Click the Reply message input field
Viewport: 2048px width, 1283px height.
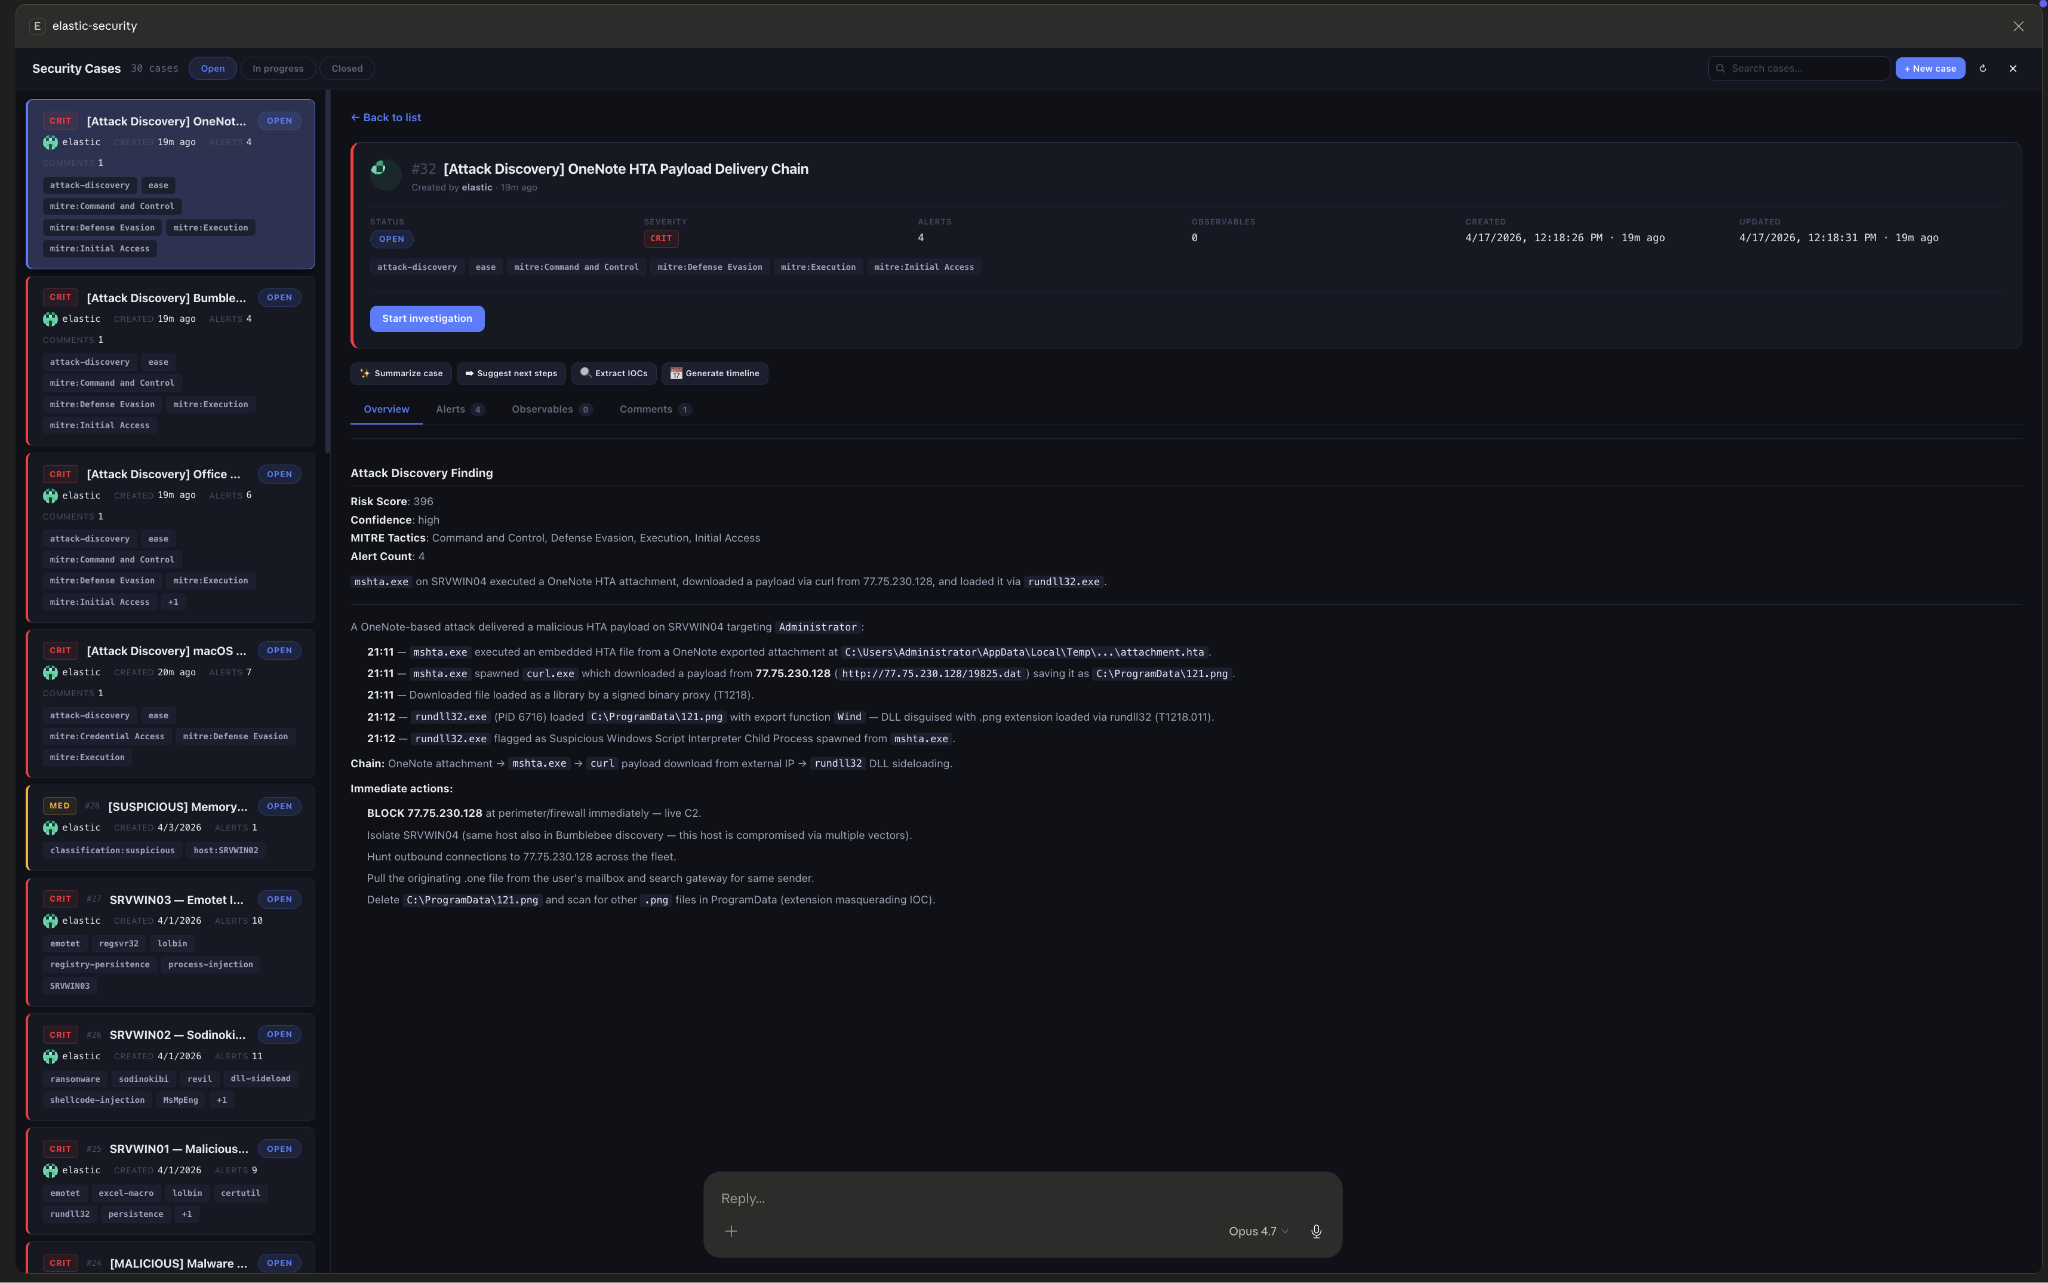point(1000,1198)
